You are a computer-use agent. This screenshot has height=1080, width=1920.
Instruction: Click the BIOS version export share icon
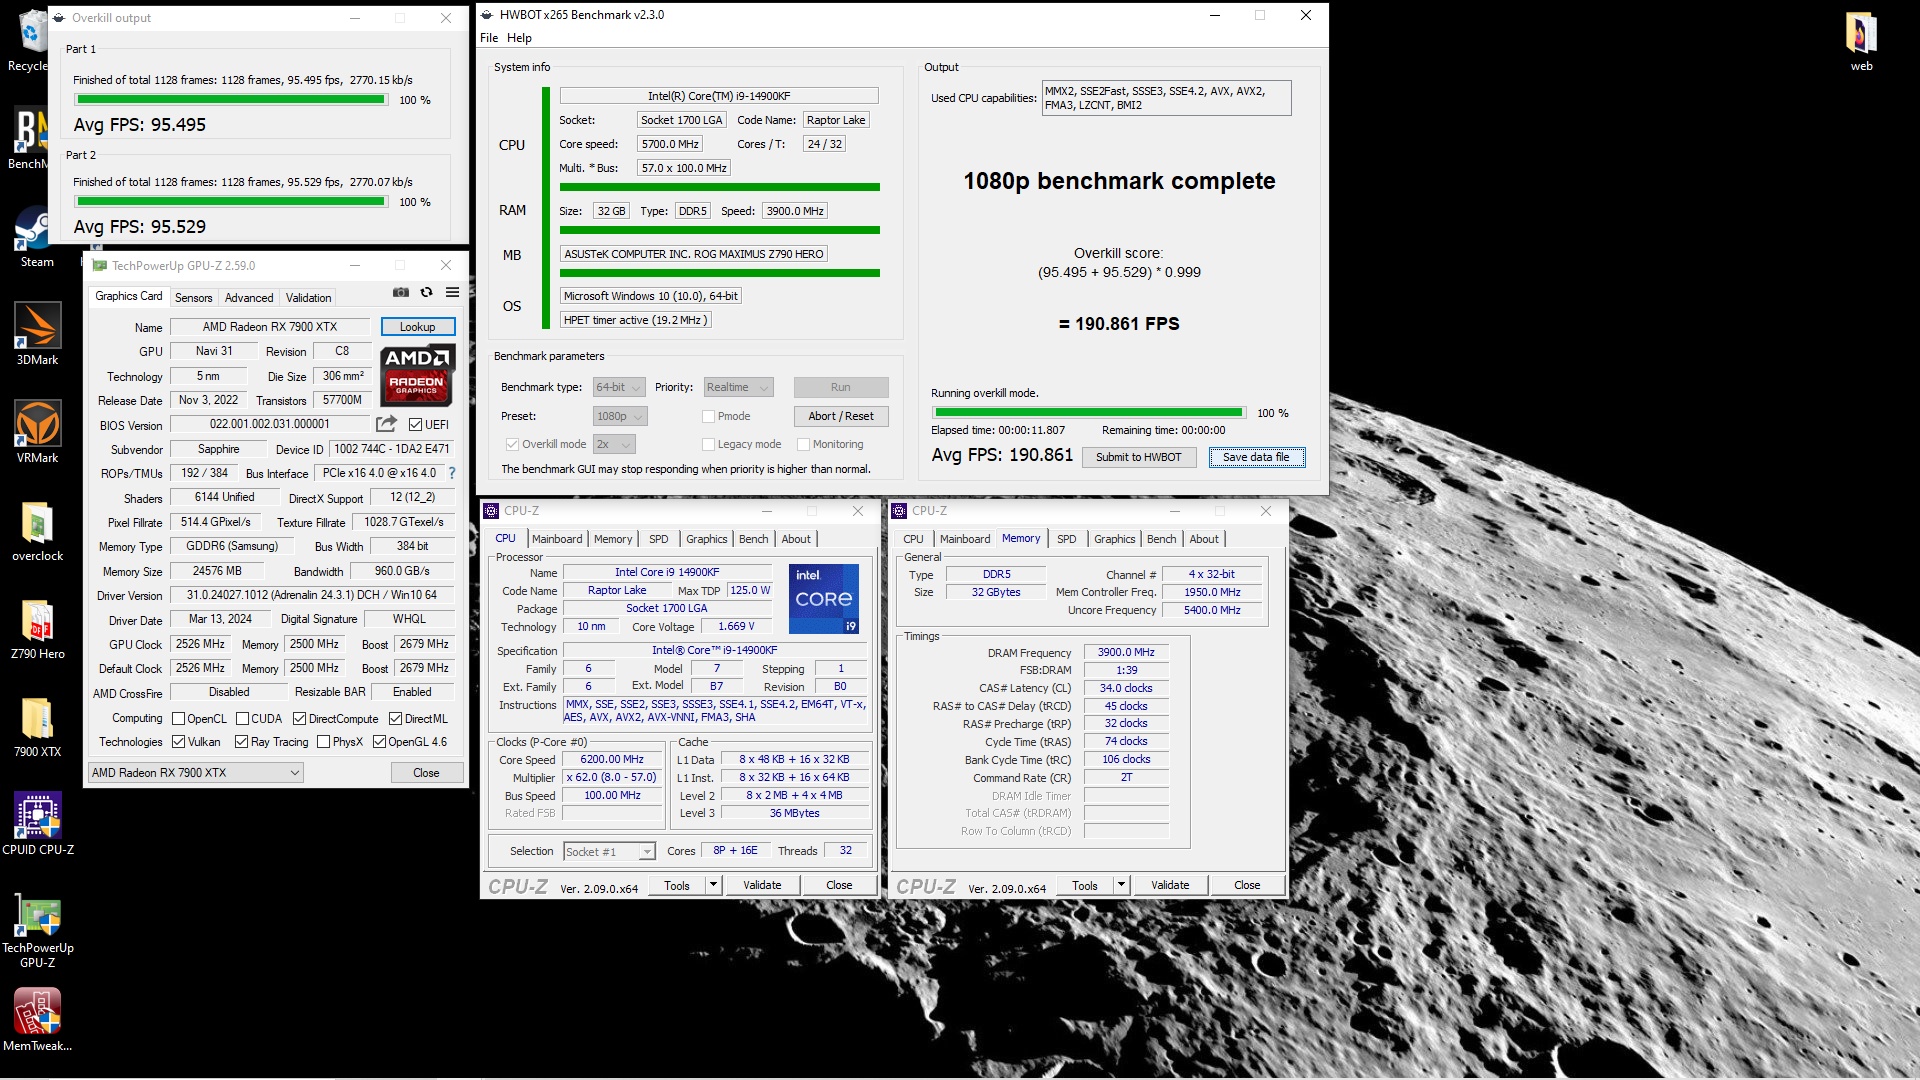tap(387, 424)
